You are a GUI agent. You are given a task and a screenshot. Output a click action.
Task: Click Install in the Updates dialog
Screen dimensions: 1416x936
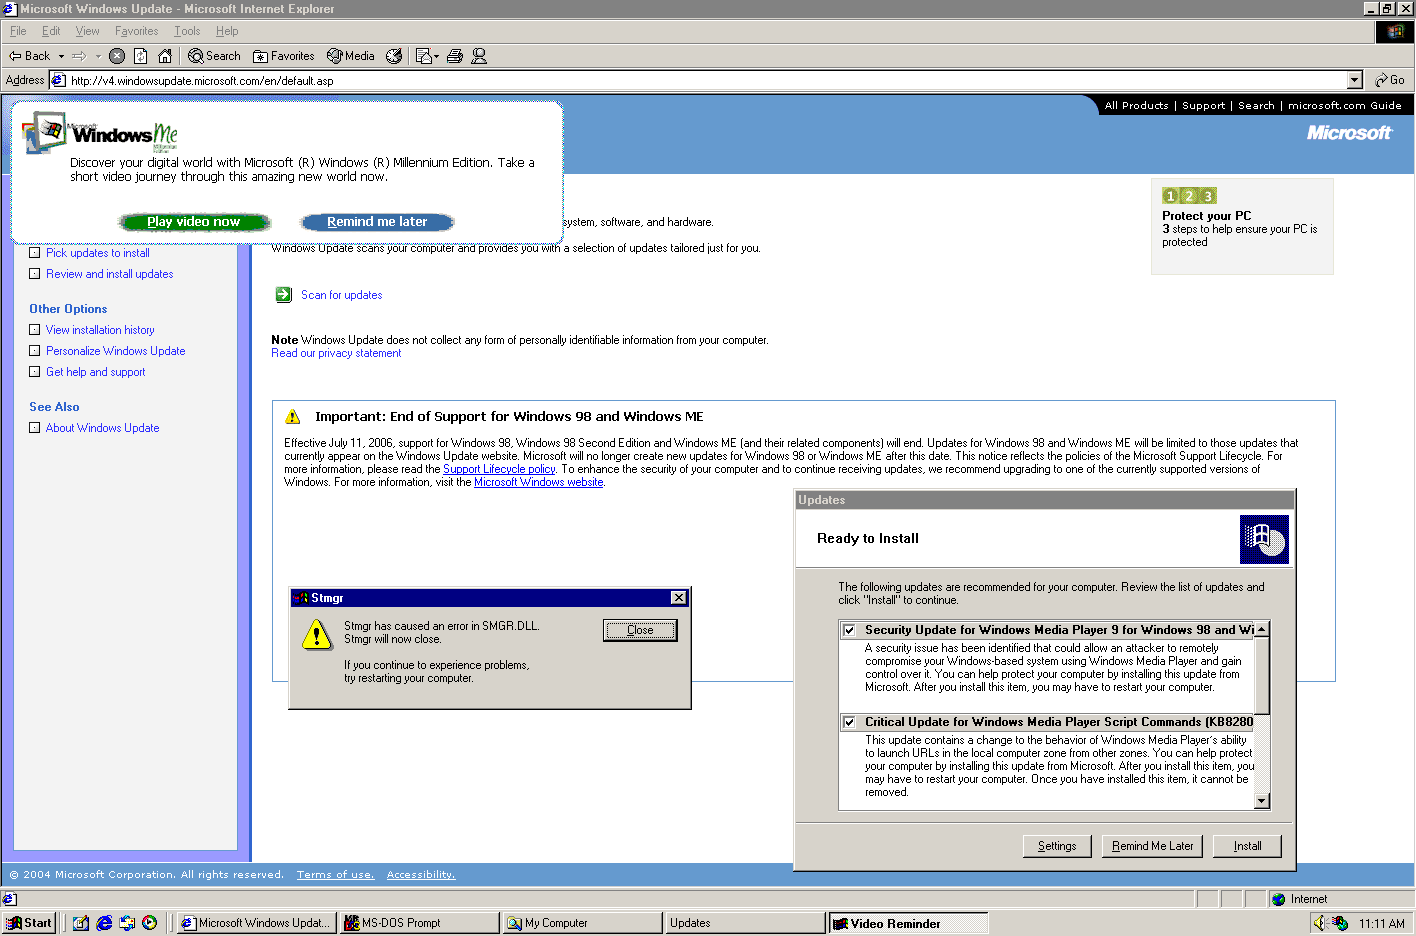coord(1247,846)
